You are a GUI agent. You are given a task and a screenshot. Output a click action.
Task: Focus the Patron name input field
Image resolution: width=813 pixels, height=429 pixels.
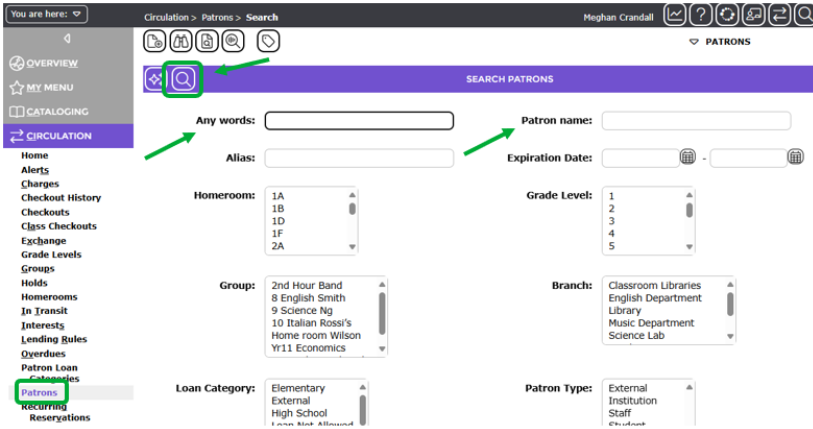pos(696,121)
